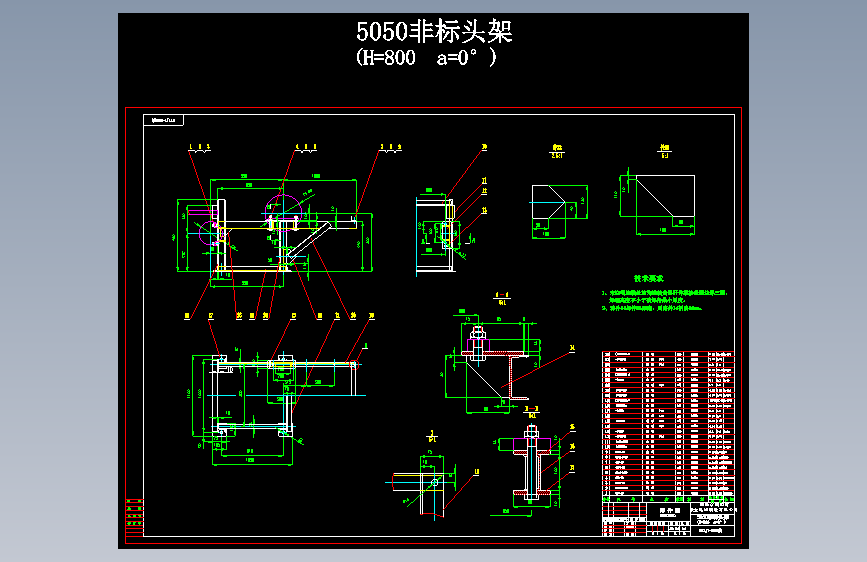
Task: Click the subtitle "(H=800 a=0°)"
Action: point(426,57)
